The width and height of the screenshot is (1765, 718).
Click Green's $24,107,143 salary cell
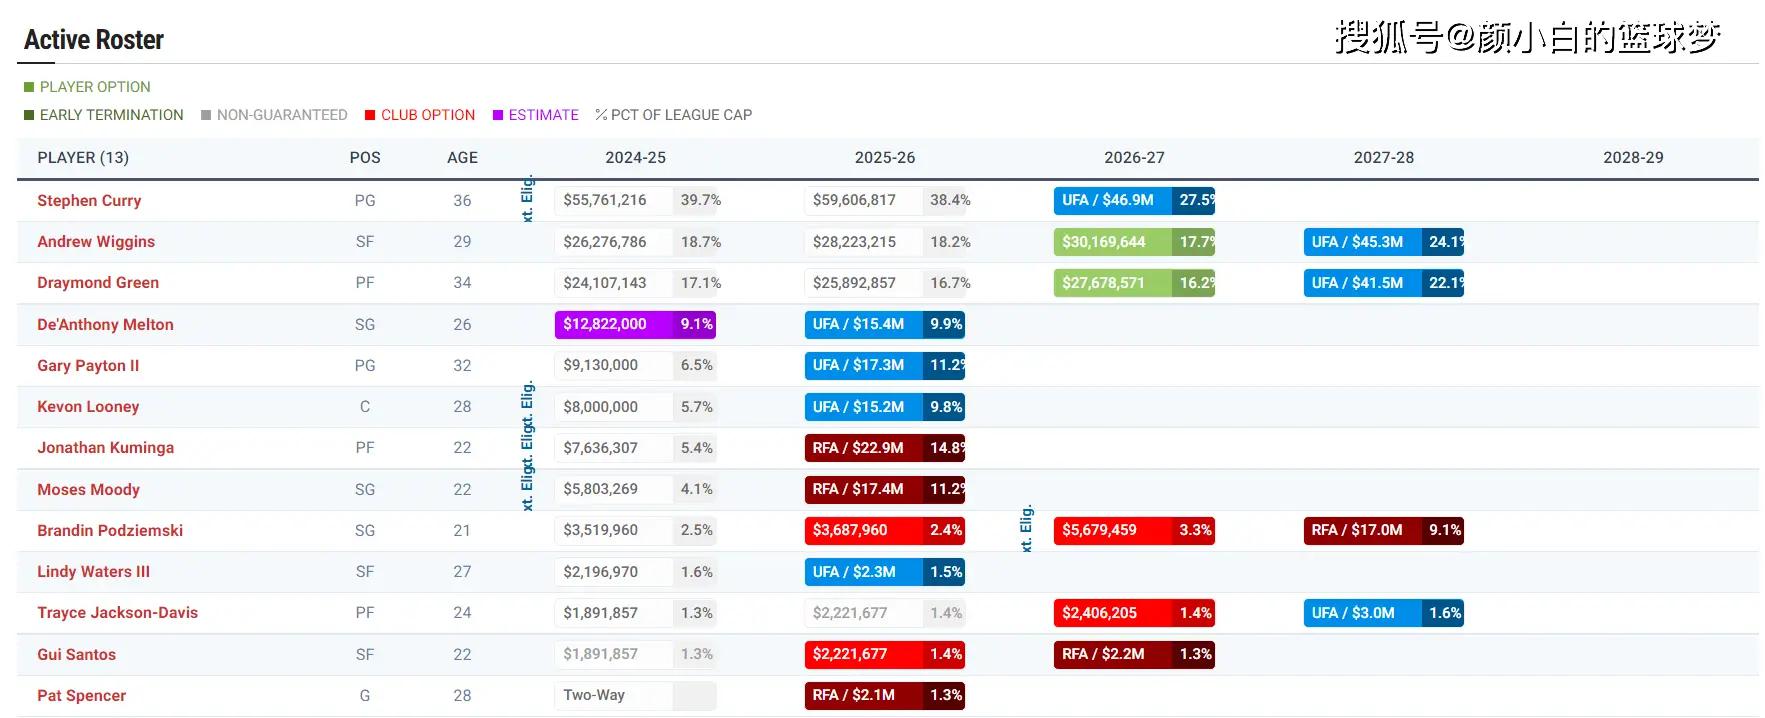636,283
